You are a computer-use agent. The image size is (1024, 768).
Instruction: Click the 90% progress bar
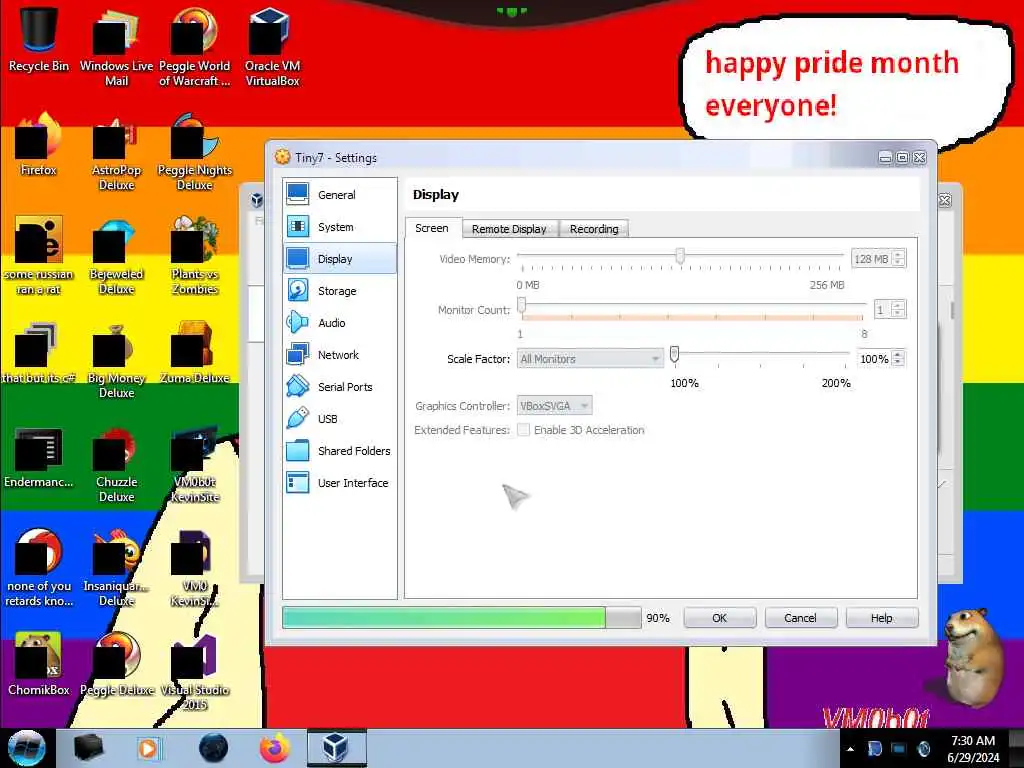(462, 618)
